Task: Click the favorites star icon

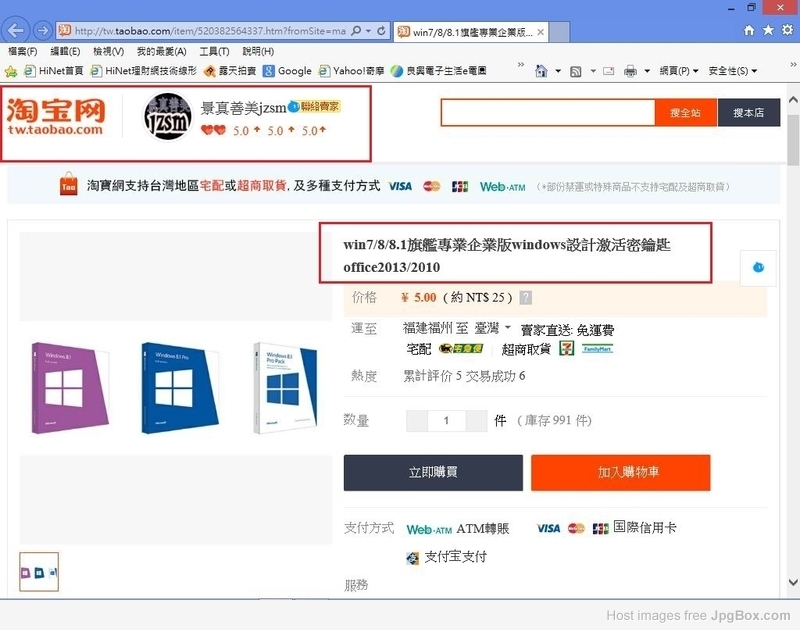Action: point(768,30)
